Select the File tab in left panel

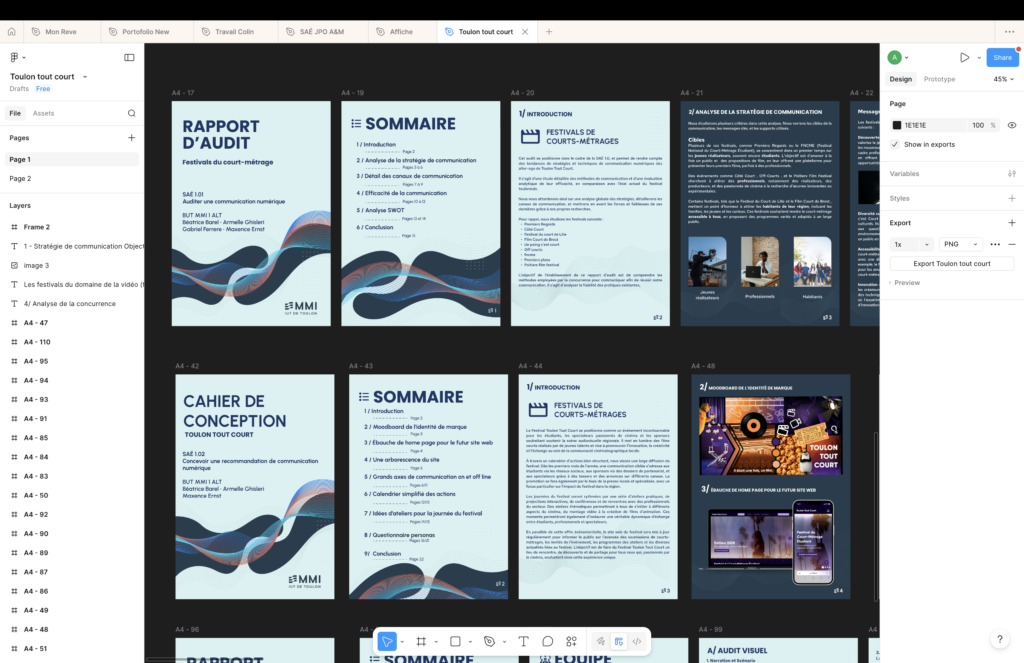[x=15, y=113]
